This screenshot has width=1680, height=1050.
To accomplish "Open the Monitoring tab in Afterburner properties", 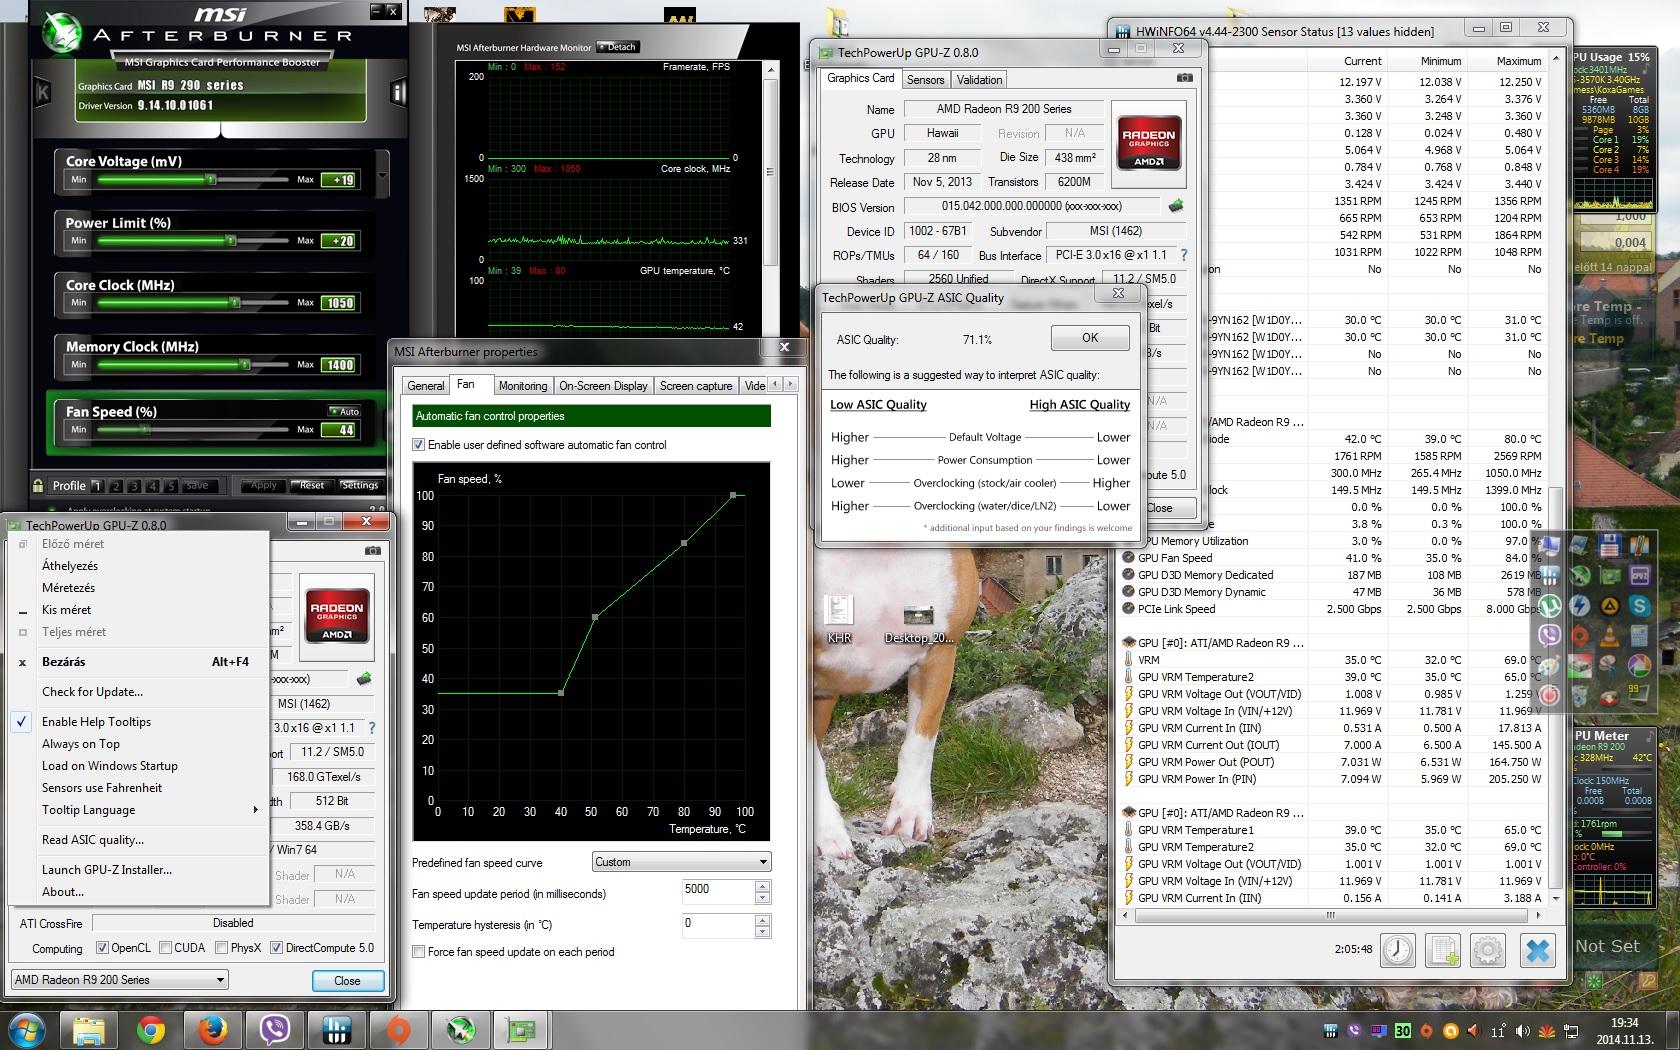I will [523, 386].
